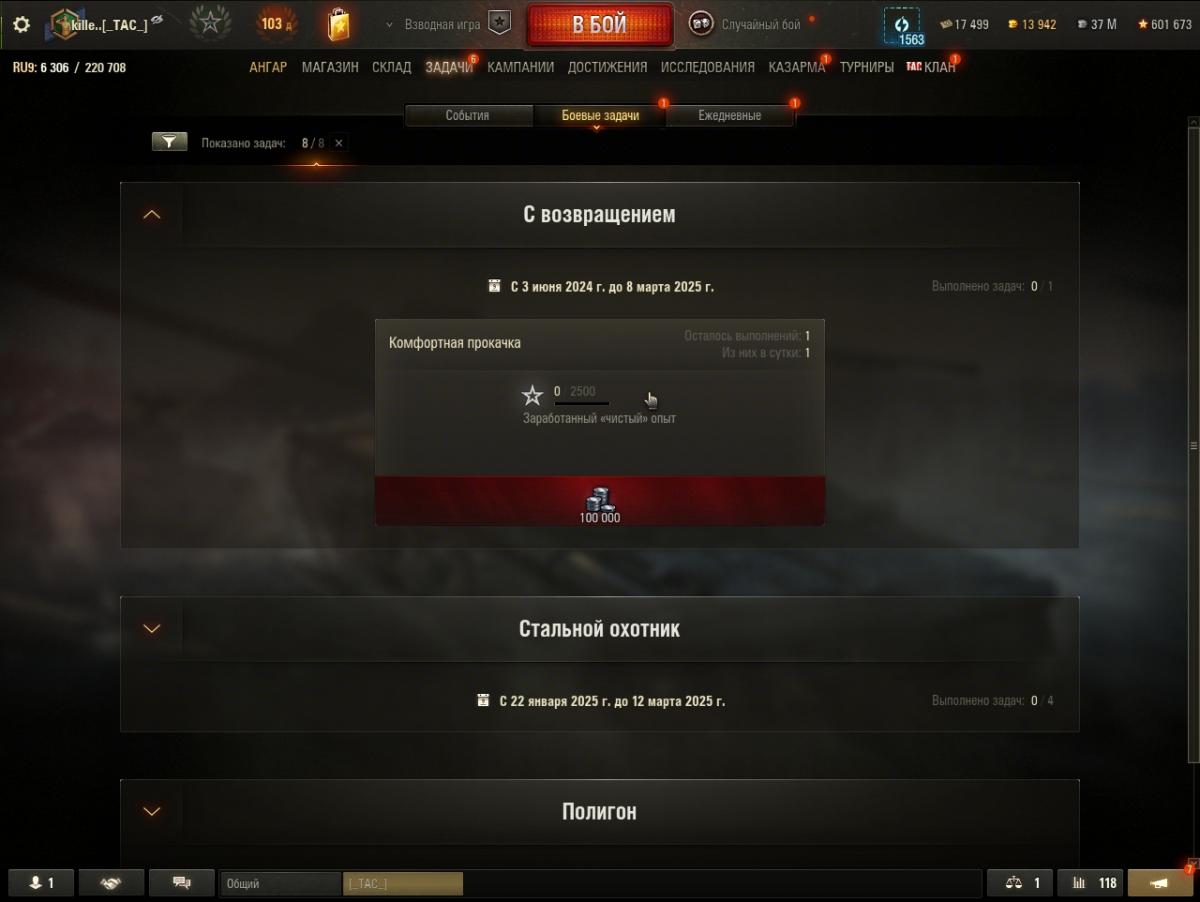
Task: Open the notifications megaphone icon
Action: point(1160,883)
